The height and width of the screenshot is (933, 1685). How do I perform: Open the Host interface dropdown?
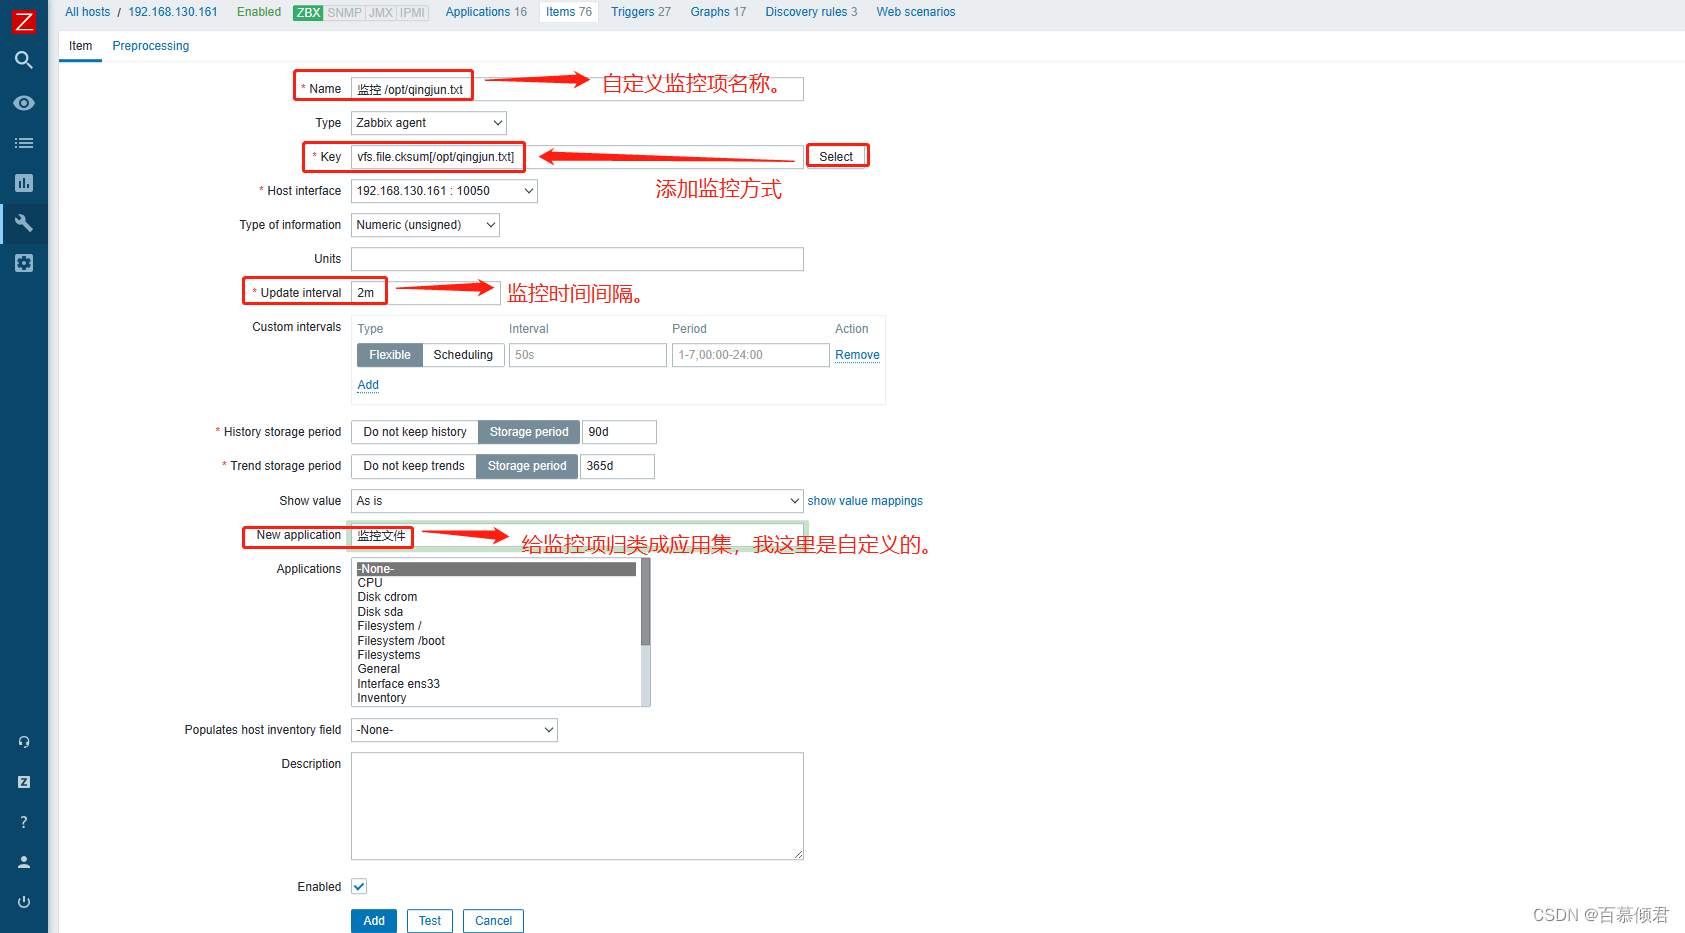(444, 191)
